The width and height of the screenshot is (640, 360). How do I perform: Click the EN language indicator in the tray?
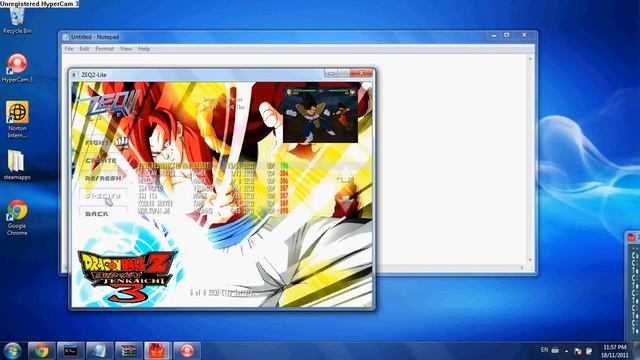(544, 350)
